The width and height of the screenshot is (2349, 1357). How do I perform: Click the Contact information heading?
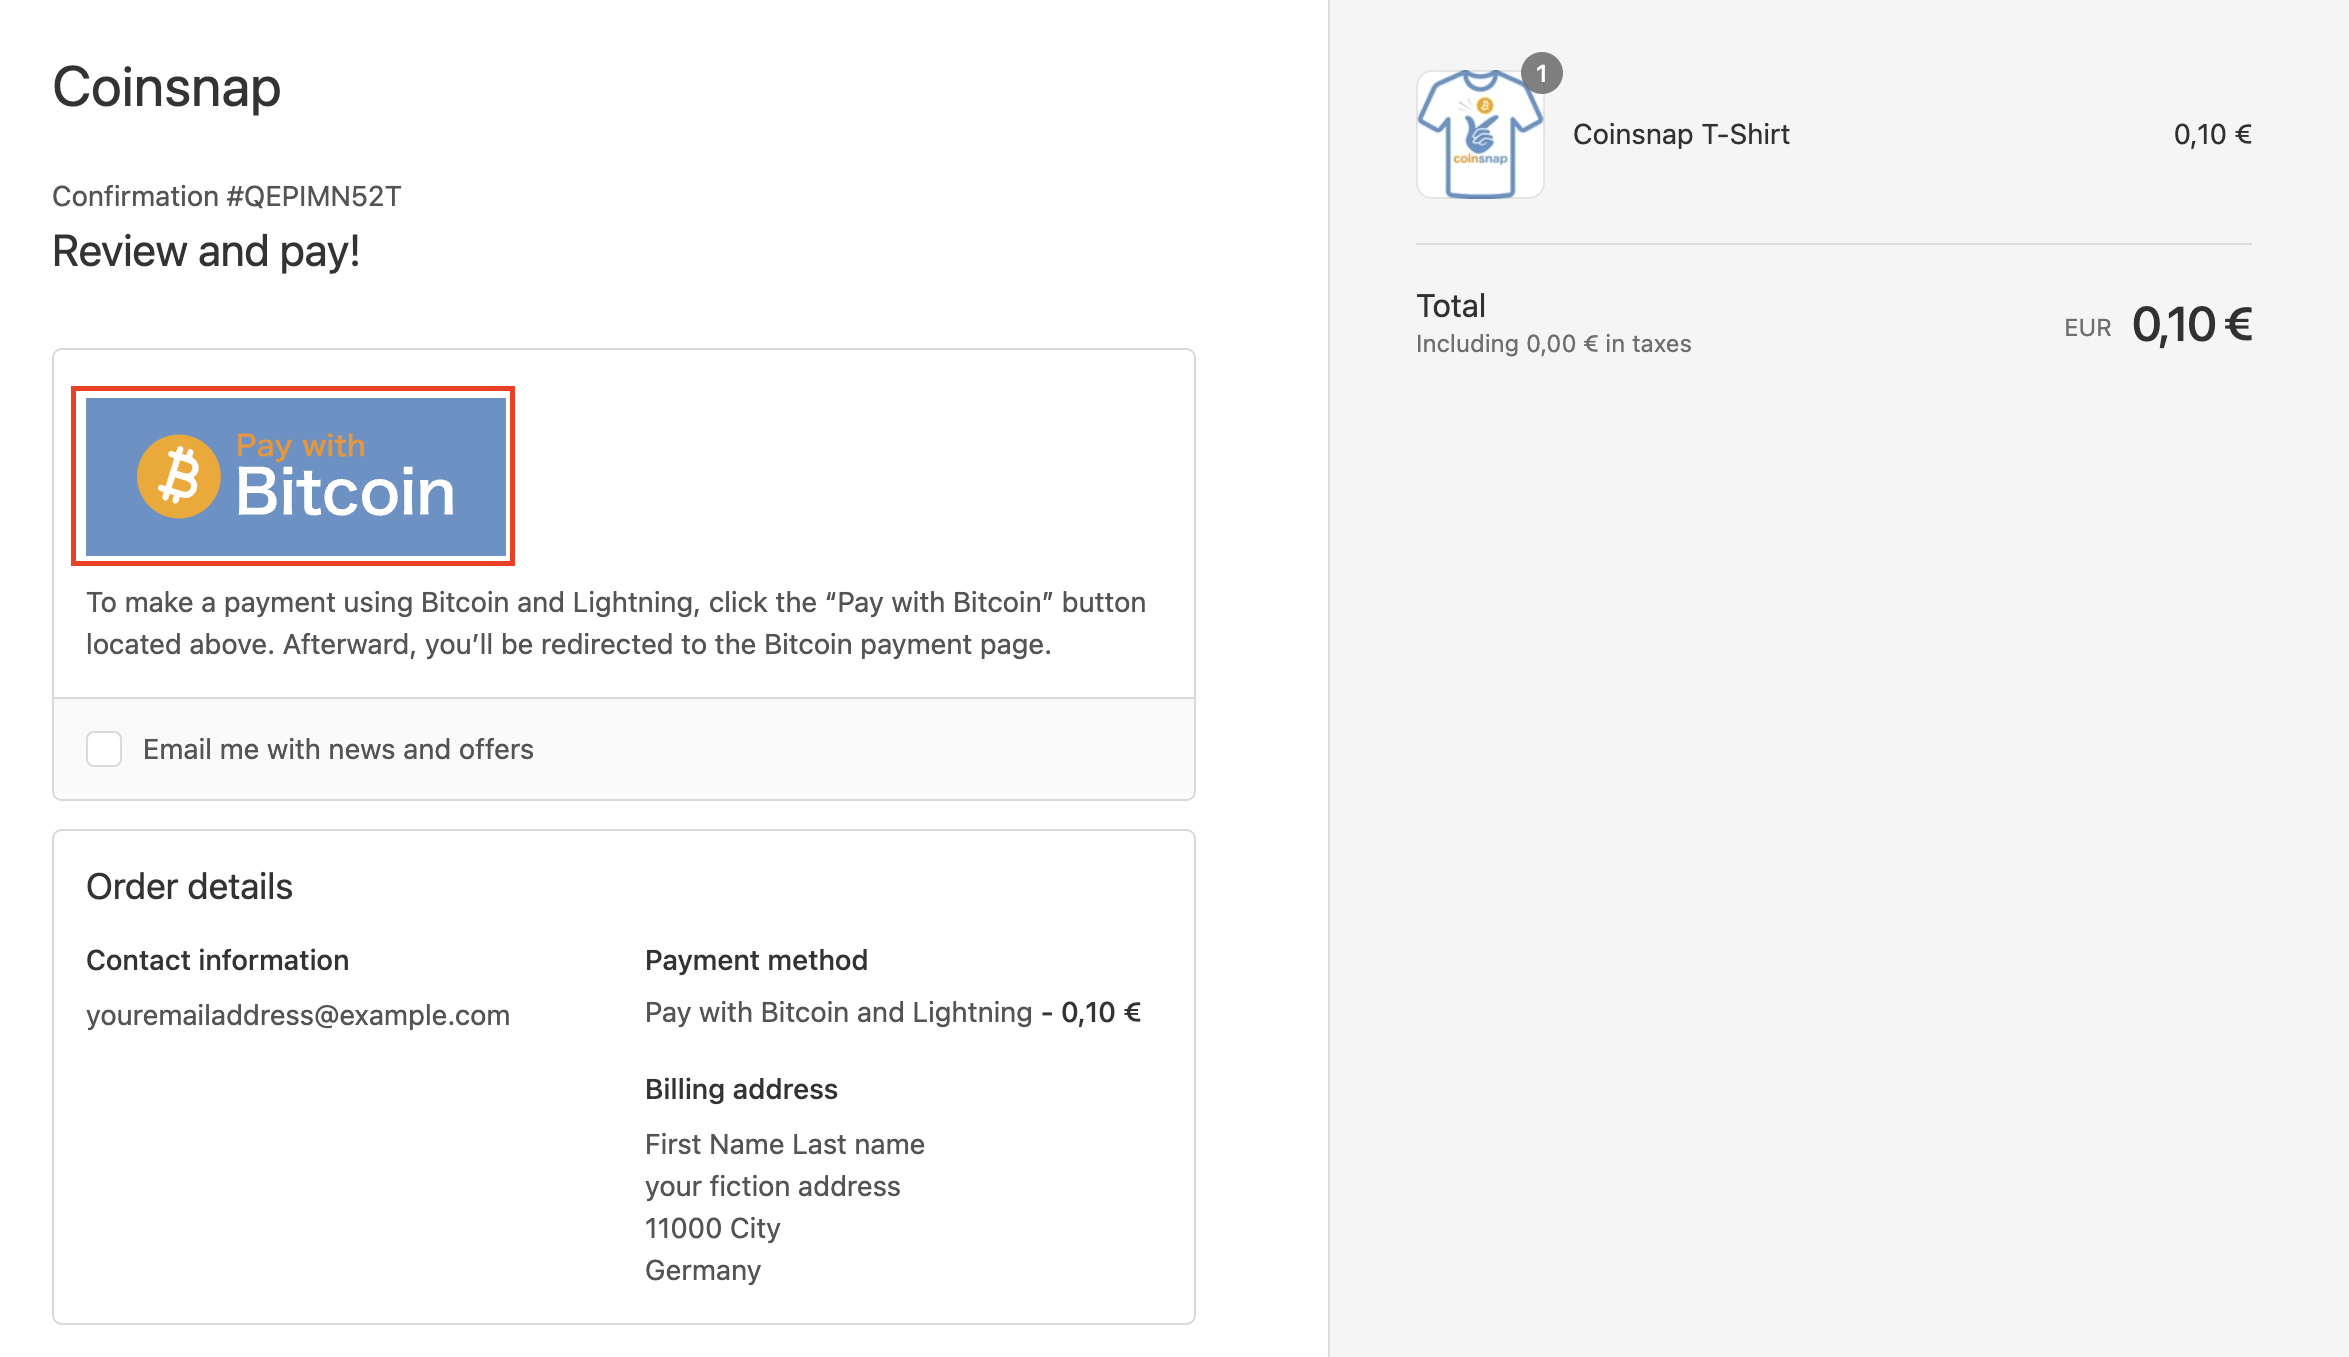click(x=217, y=960)
